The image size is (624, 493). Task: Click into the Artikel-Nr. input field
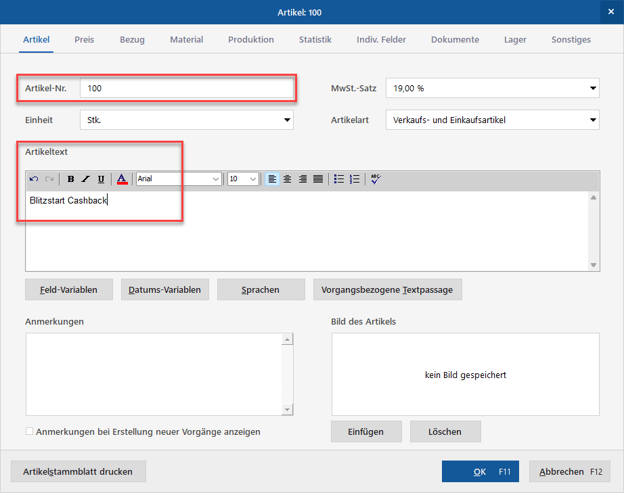(x=187, y=88)
